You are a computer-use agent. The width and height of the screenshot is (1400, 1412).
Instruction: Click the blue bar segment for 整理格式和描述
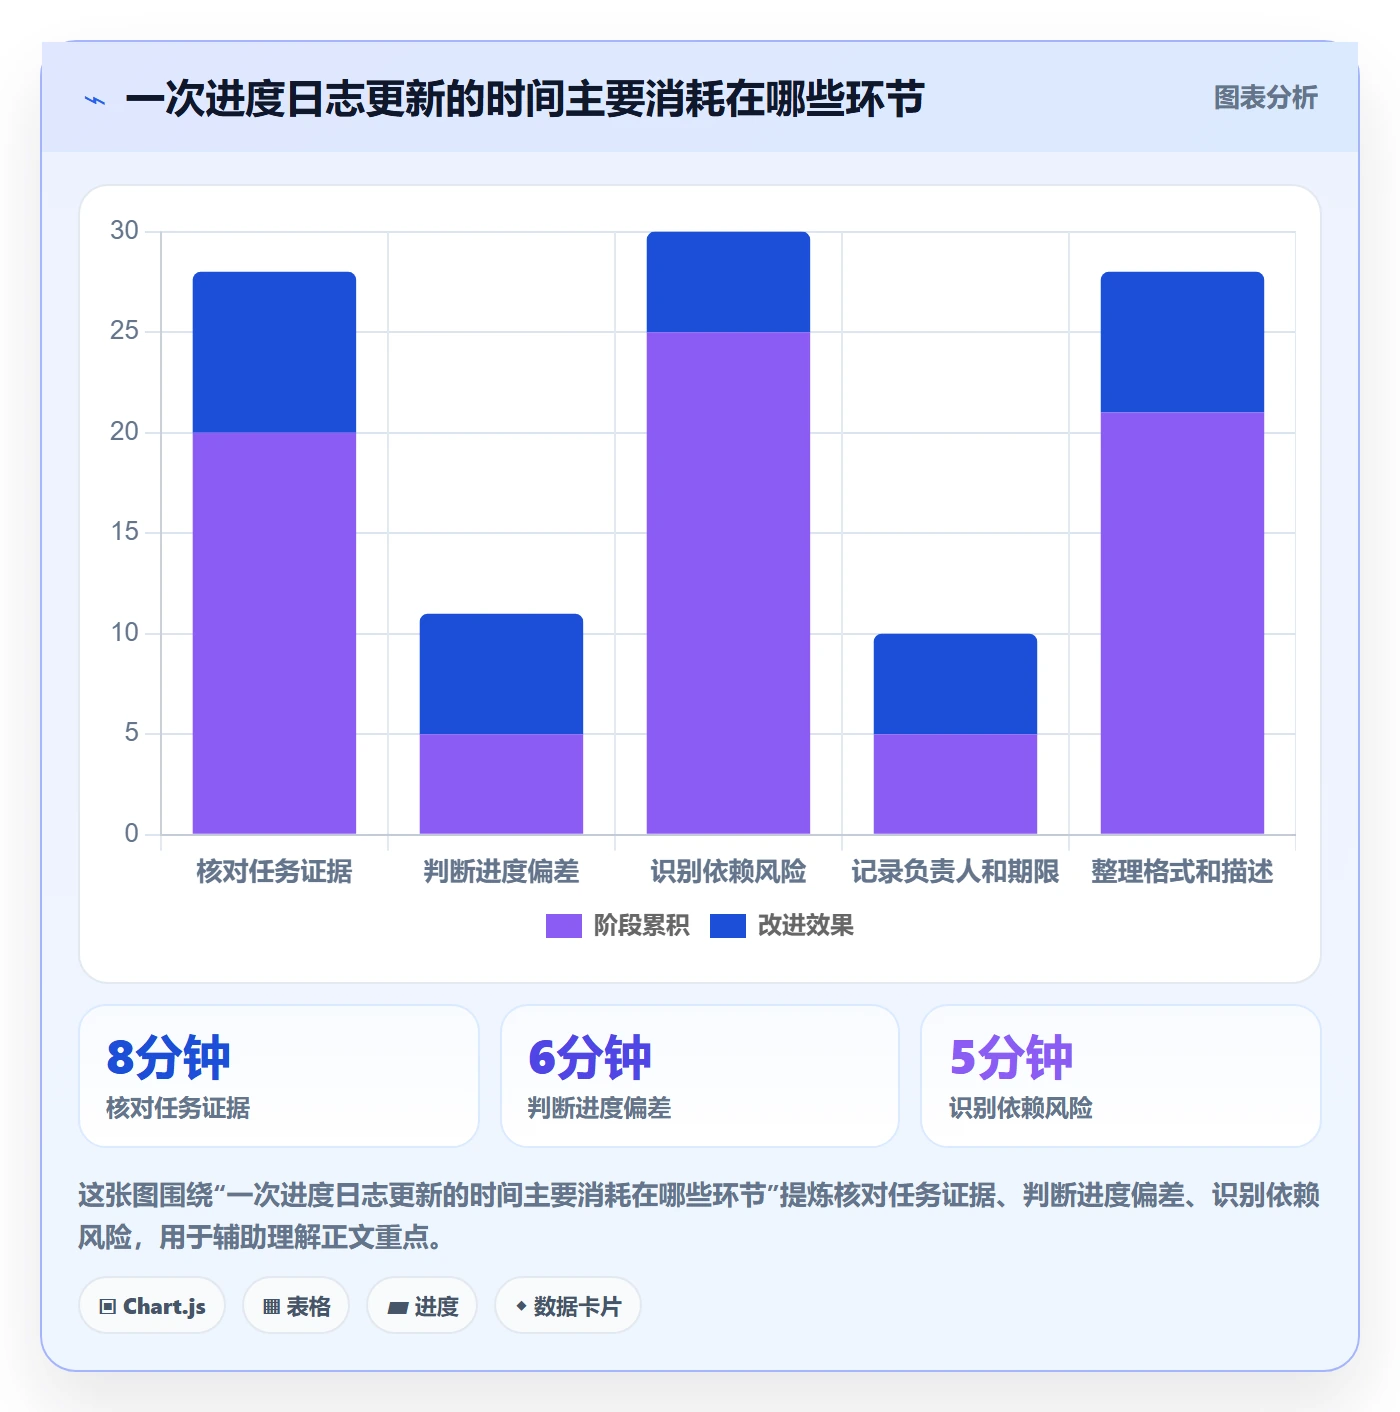(x=1182, y=342)
